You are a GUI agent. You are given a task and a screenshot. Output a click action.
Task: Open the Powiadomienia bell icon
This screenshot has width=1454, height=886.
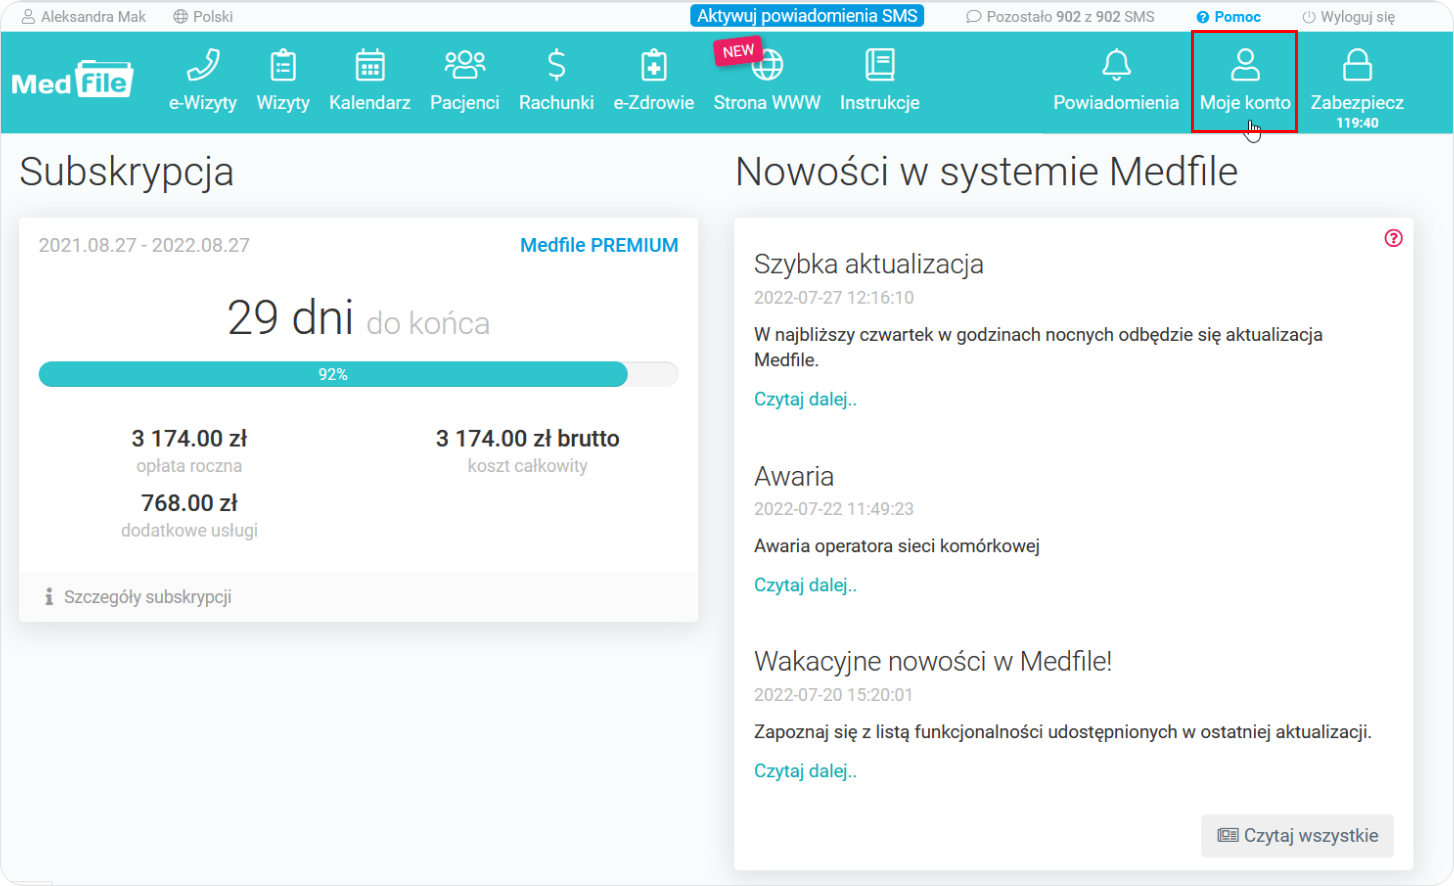(1116, 65)
